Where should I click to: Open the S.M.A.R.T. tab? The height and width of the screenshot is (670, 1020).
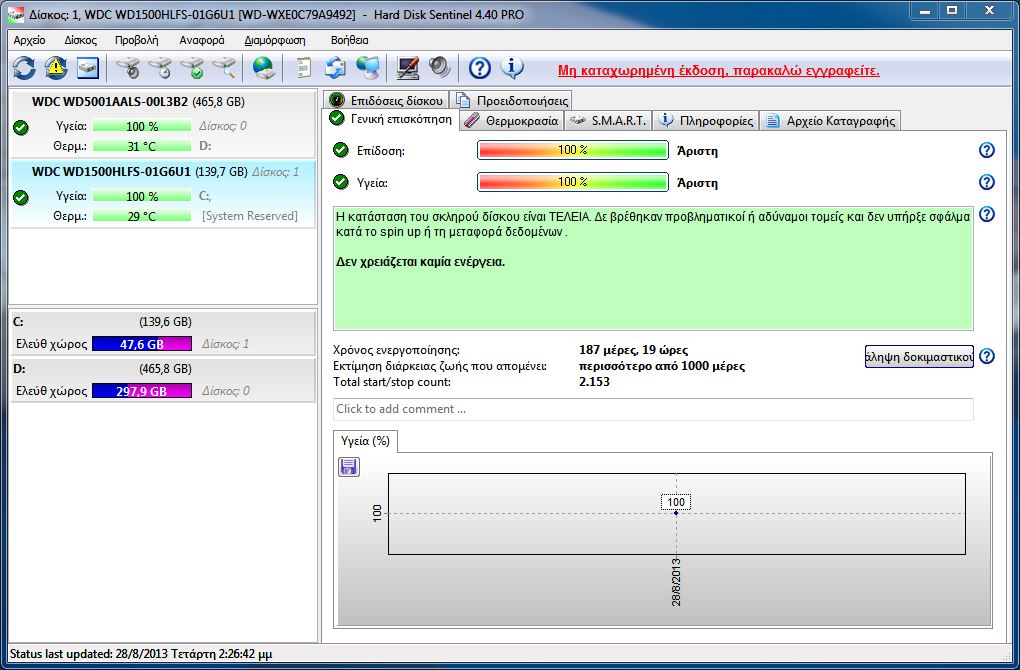[608, 120]
